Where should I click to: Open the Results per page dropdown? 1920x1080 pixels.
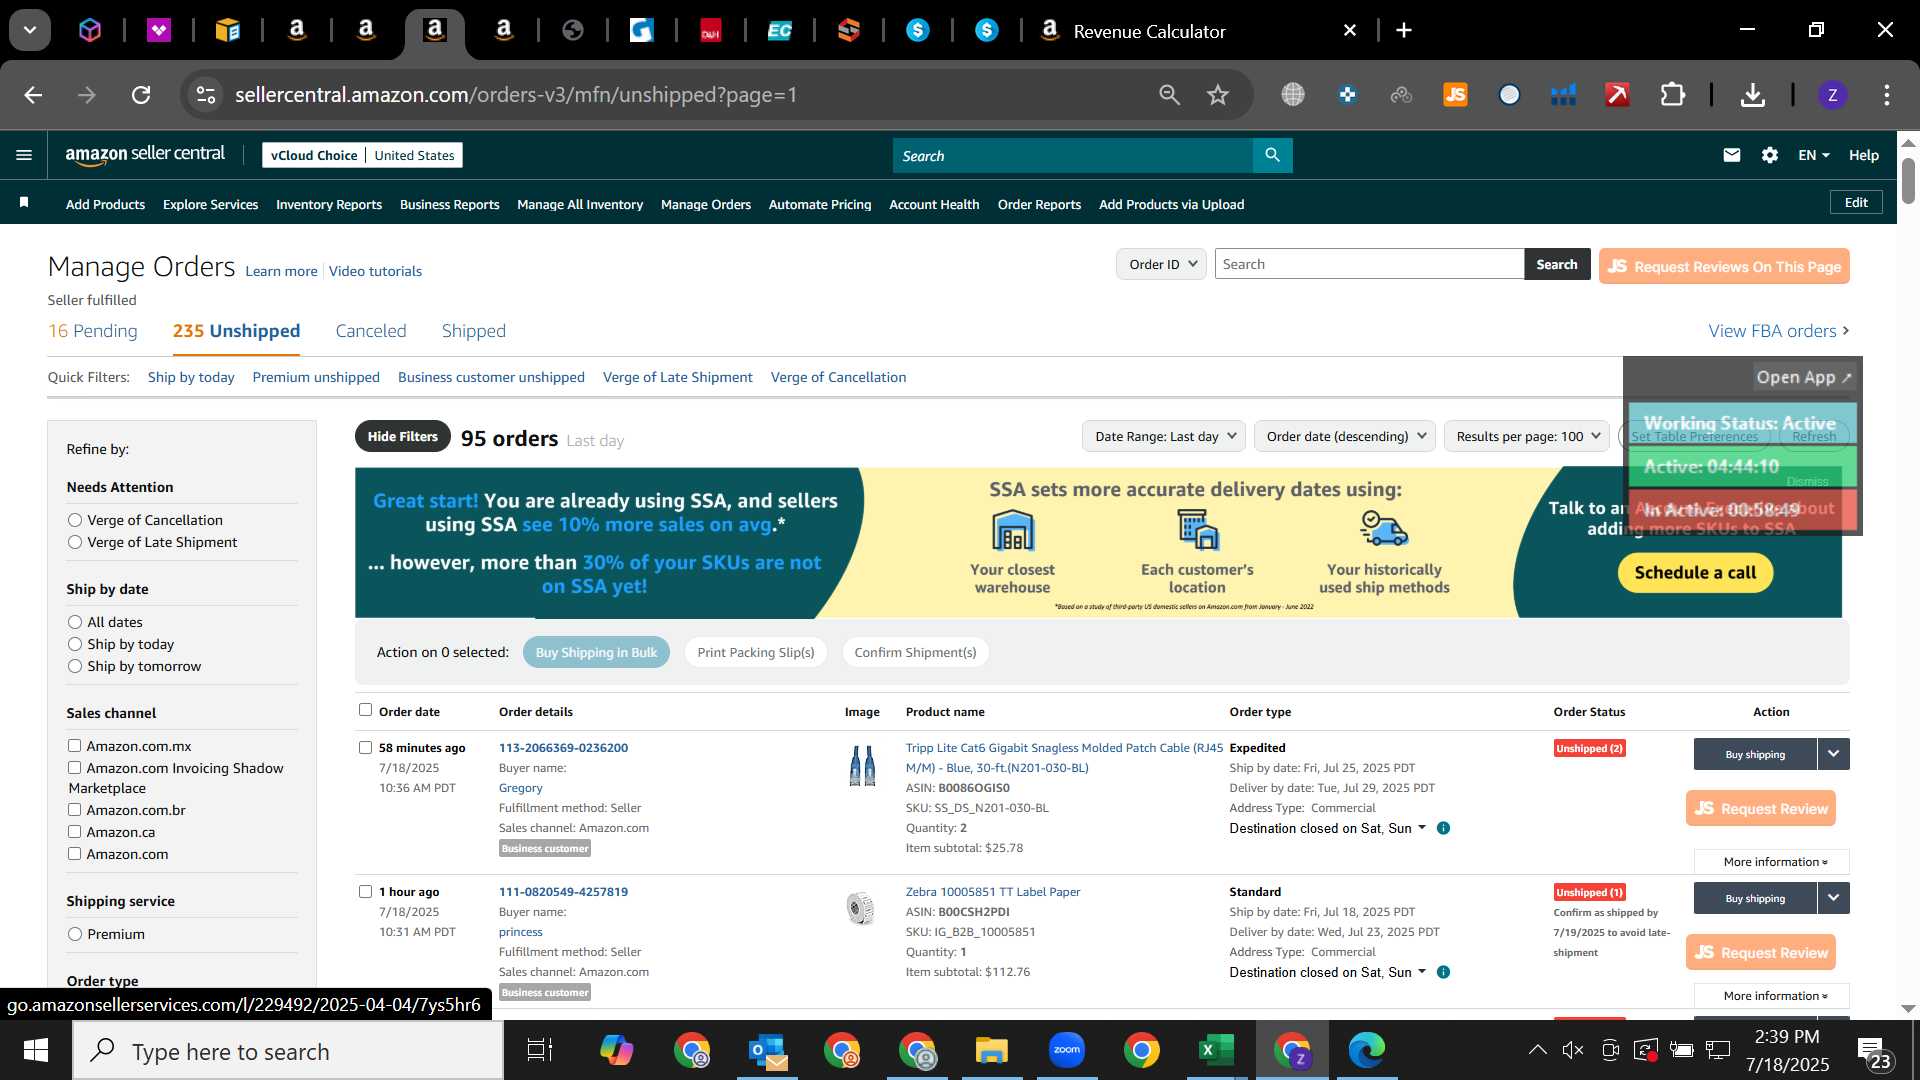1526,436
